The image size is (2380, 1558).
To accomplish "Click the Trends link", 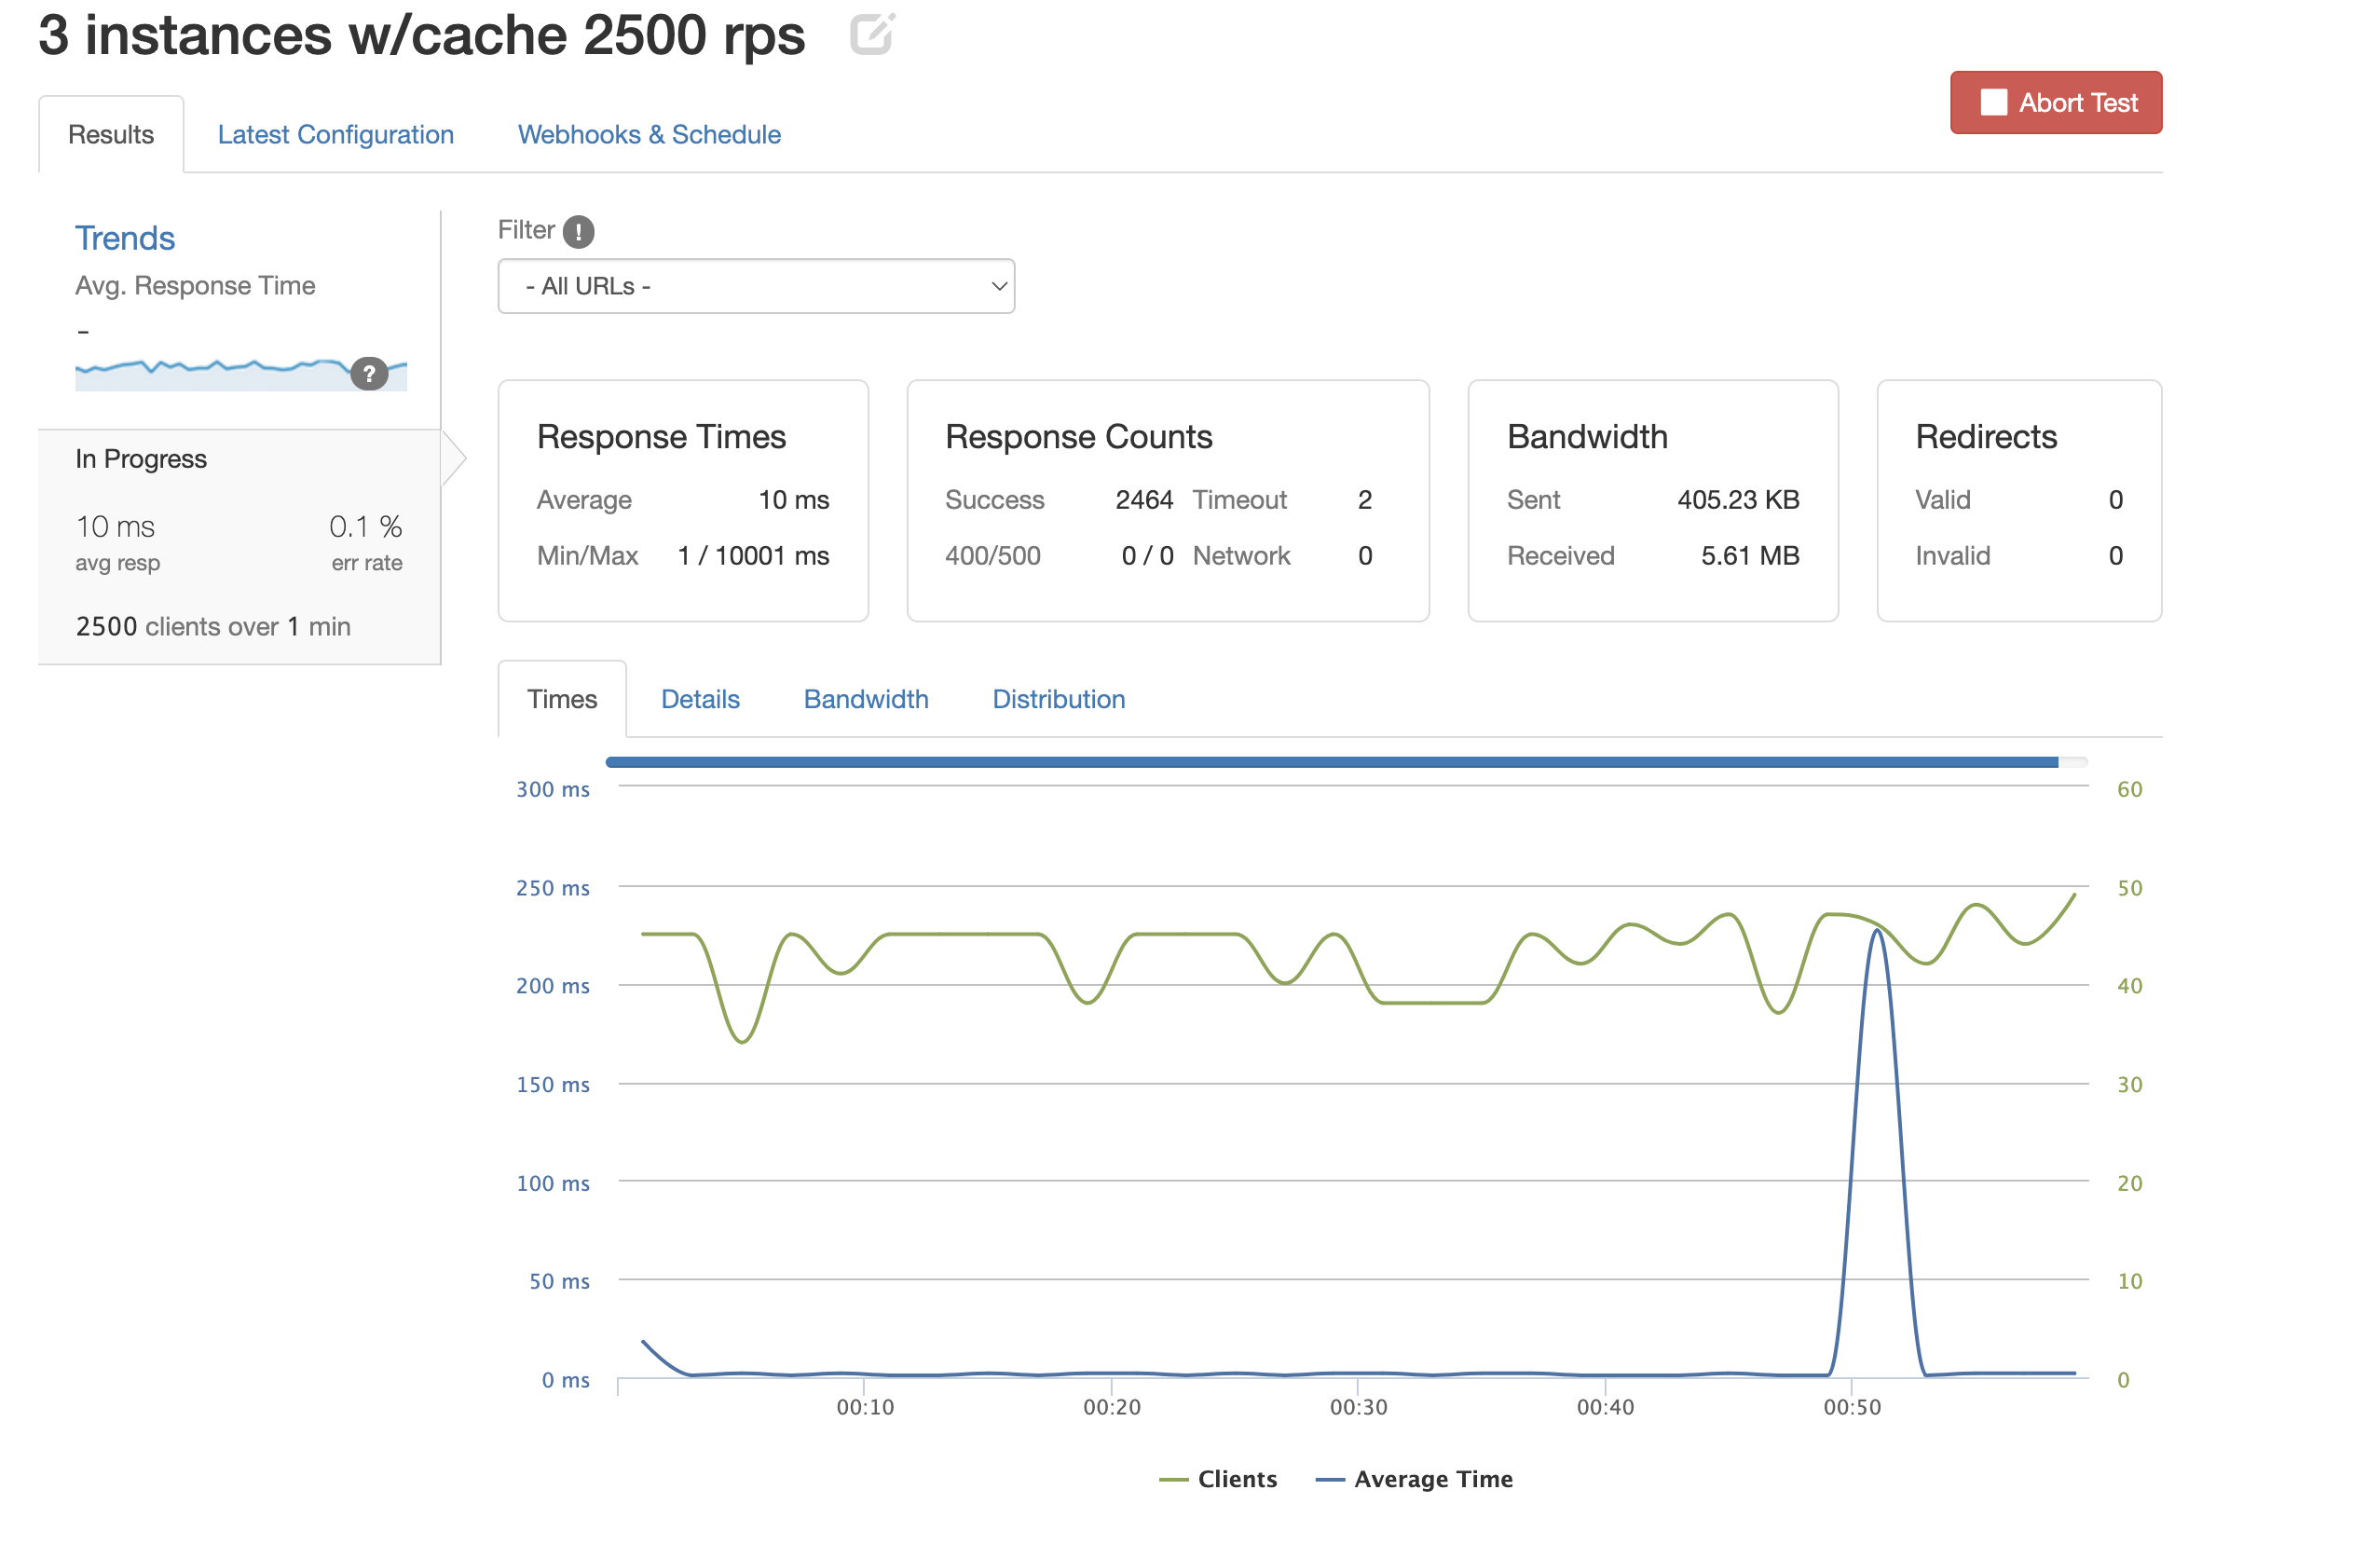I will click(x=125, y=239).
